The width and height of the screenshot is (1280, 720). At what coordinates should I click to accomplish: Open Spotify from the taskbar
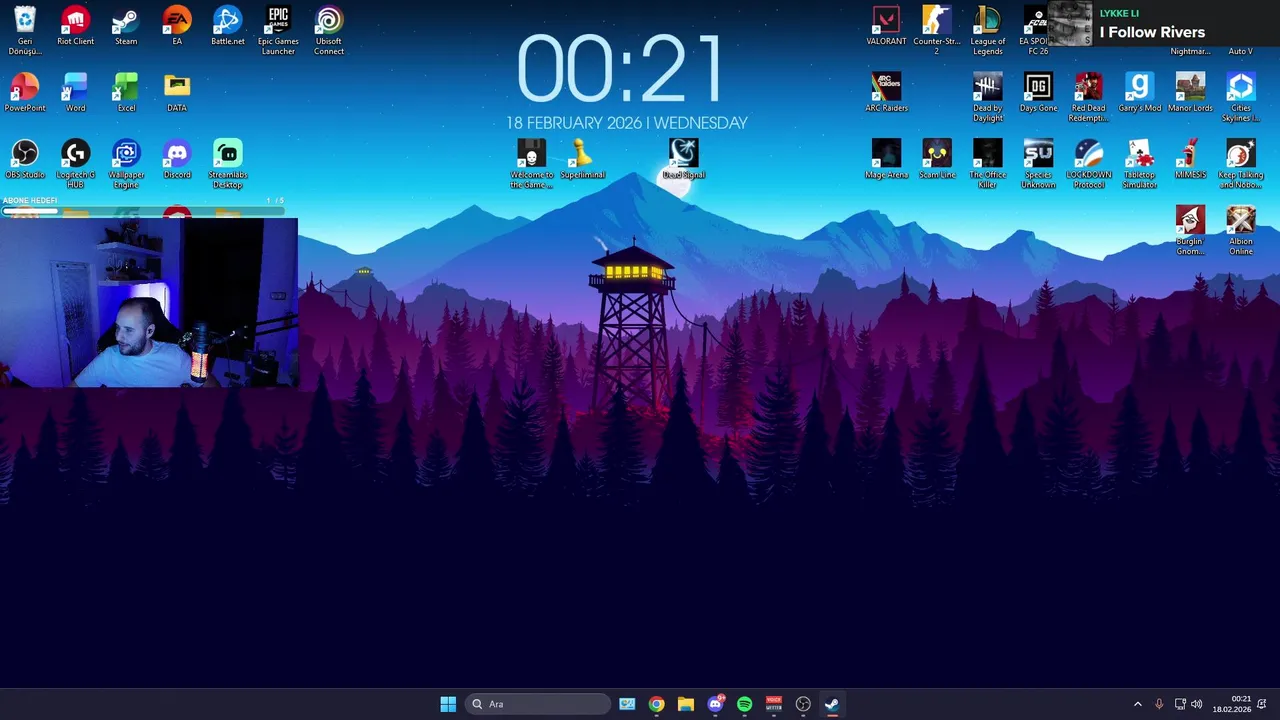click(x=744, y=704)
